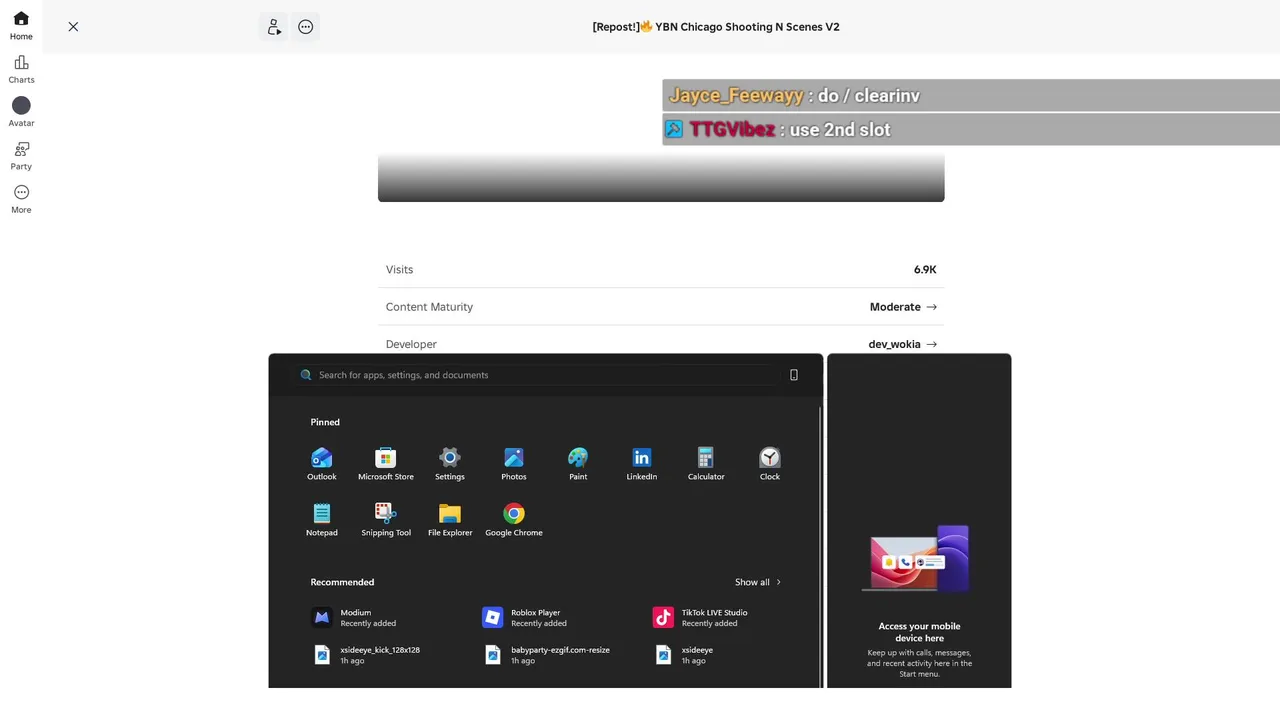
Task: Launch Notepad from pinned apps
Action: coord(322,520)
